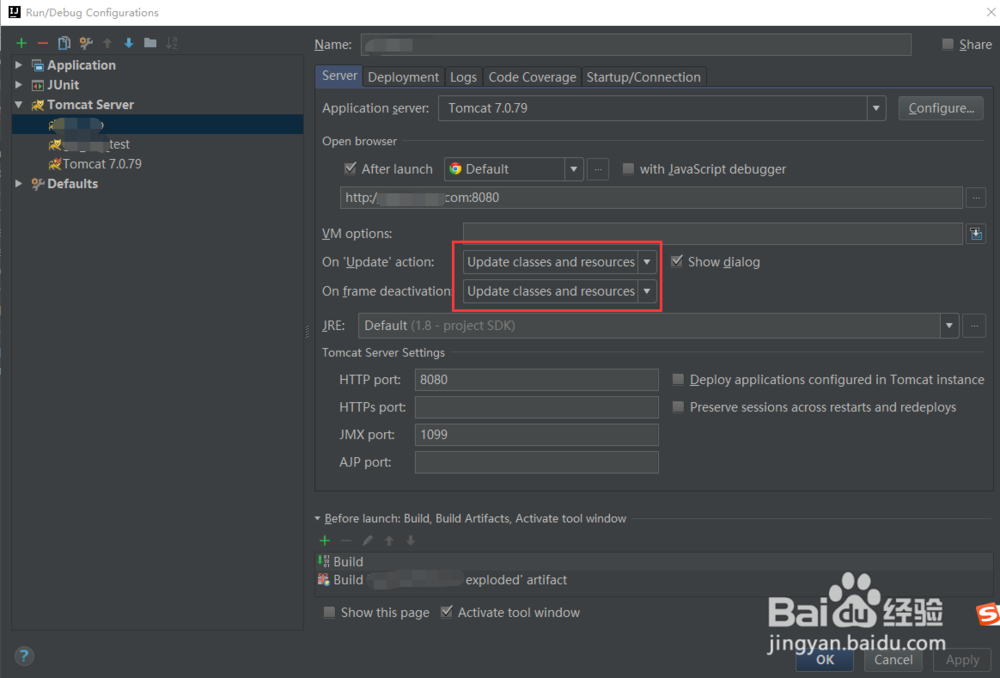Click JMX port field showing 1099
Screen dimensions: 1000x678
pyautogui.click(x=536, y=435)
